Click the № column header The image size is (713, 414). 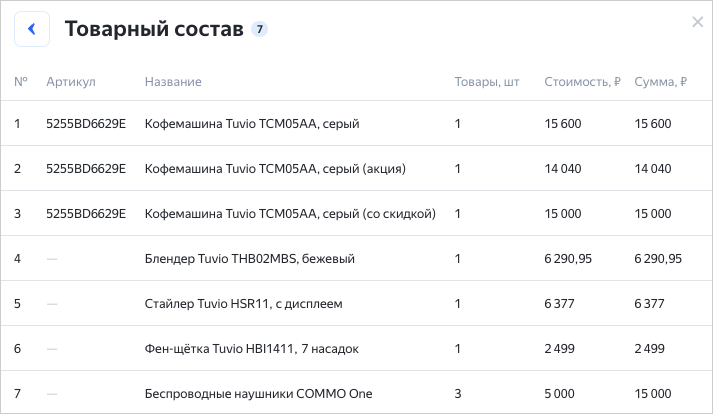pyautogui.click(x=20, y=81)
